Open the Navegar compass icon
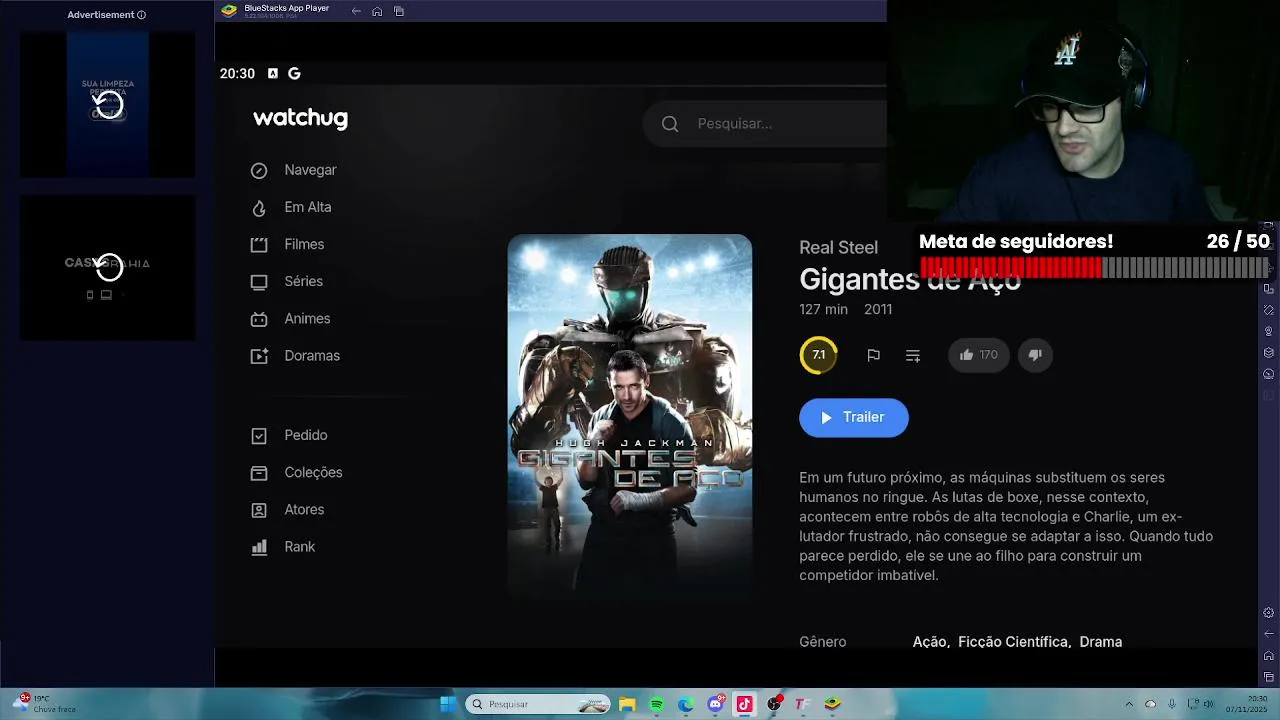 [x=259, y=171]
